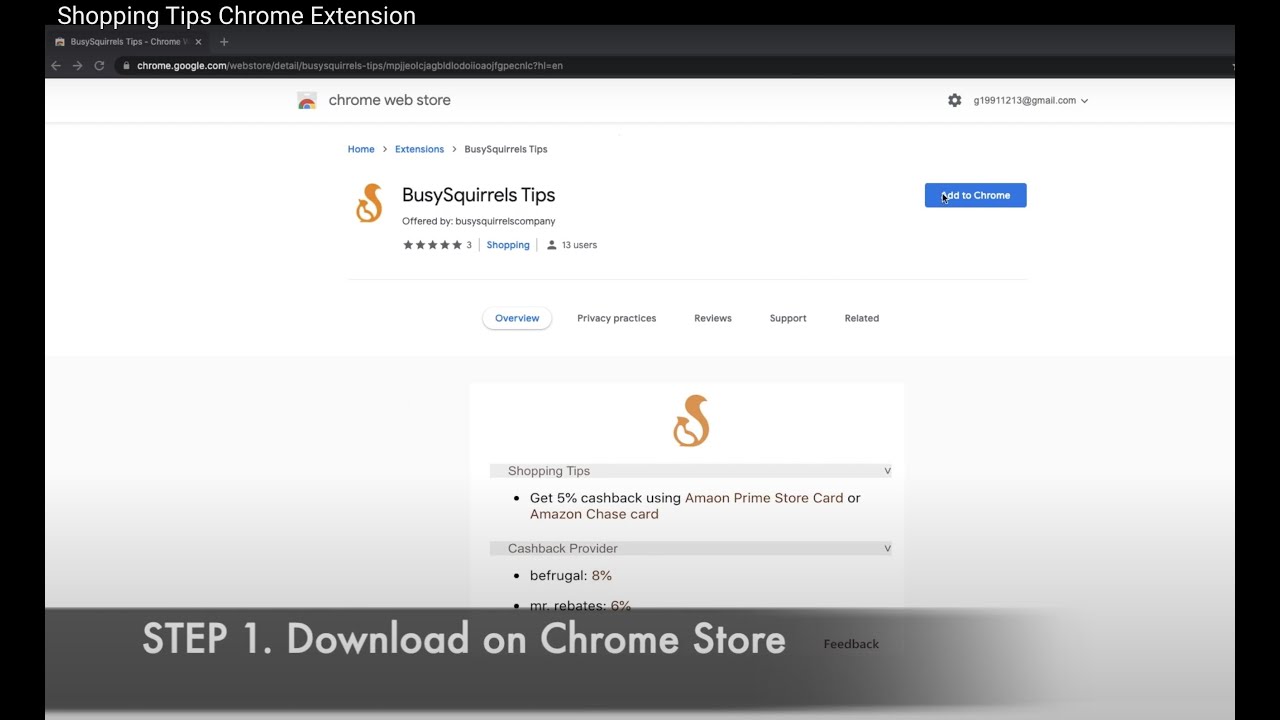This screenshot has width=1280, height=720.
Task: Open the settings gear icon
Action: click(954, 100)
